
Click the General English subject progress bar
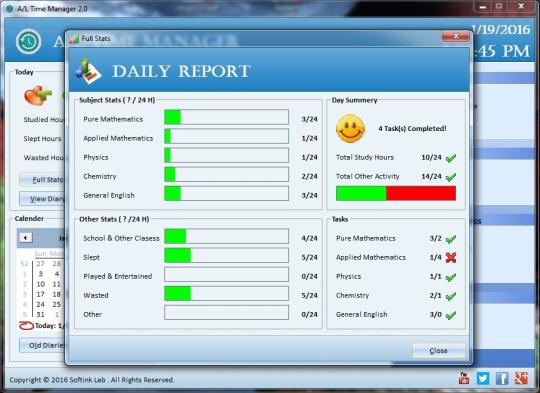[226, 194]
